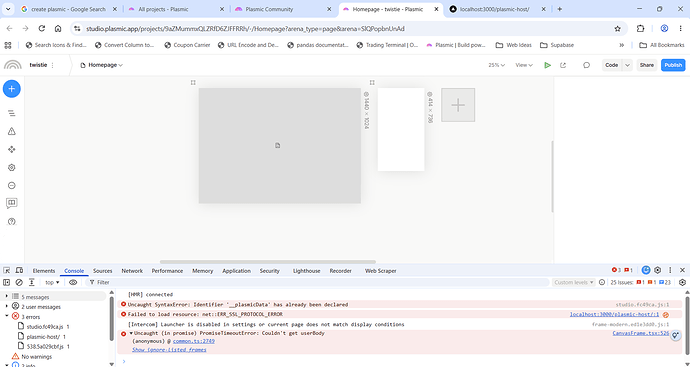Collapse the 3 errors group
The image size is (690, 367).
[7, 316]
